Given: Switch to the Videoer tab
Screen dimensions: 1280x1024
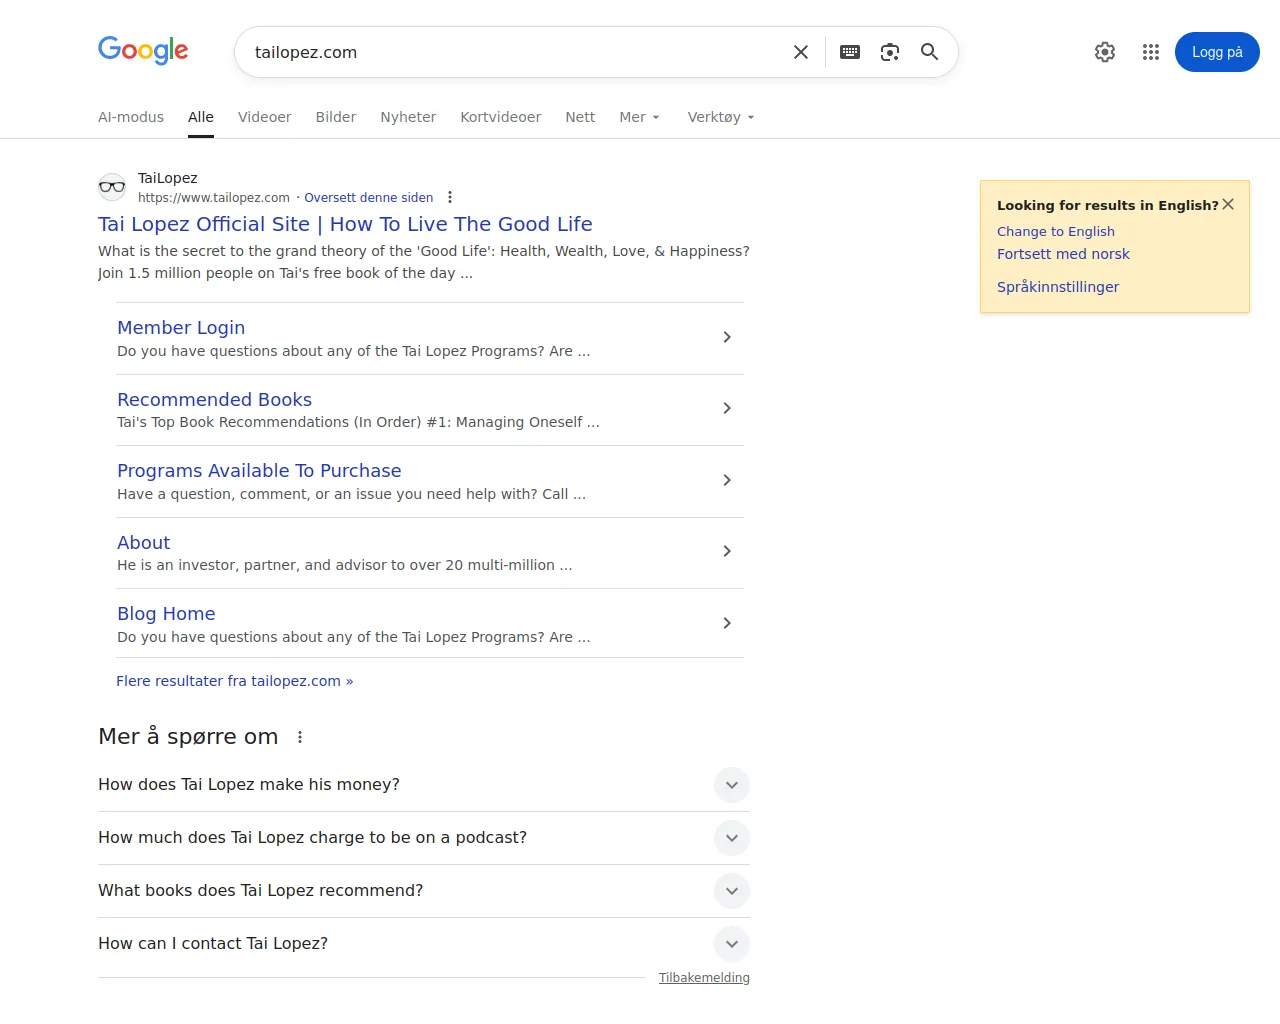Looking at the screenshot, I should [x=265, y=117].
